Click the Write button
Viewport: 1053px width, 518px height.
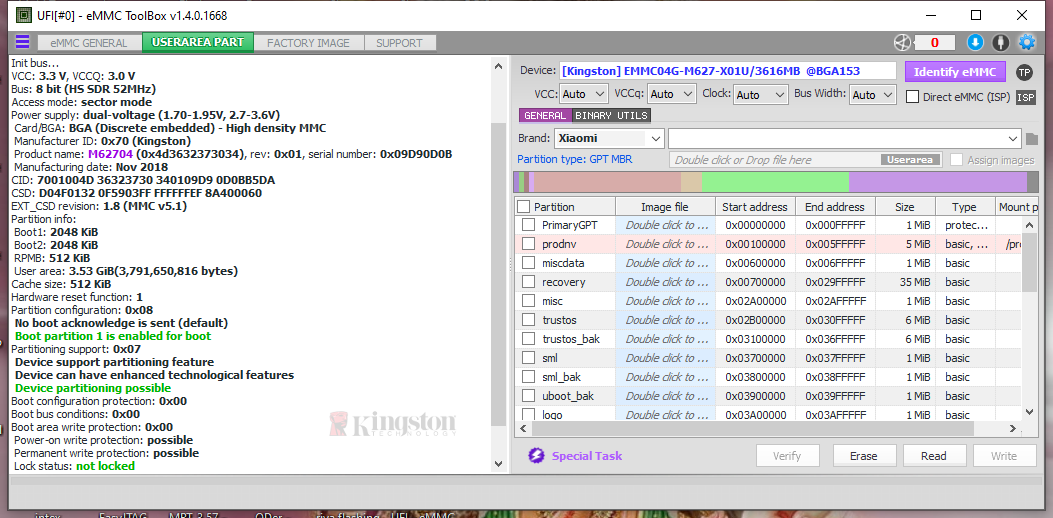(1004, 456)
